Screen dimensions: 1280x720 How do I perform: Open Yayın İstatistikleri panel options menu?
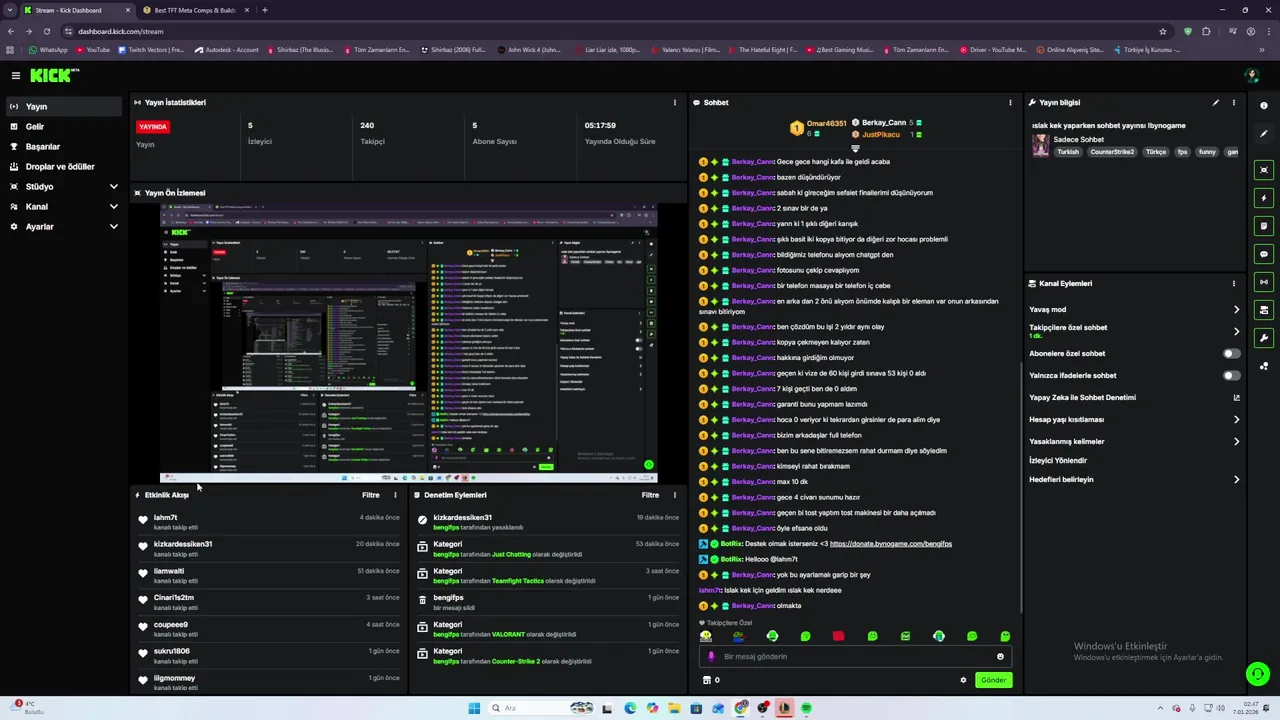[674, 102]
